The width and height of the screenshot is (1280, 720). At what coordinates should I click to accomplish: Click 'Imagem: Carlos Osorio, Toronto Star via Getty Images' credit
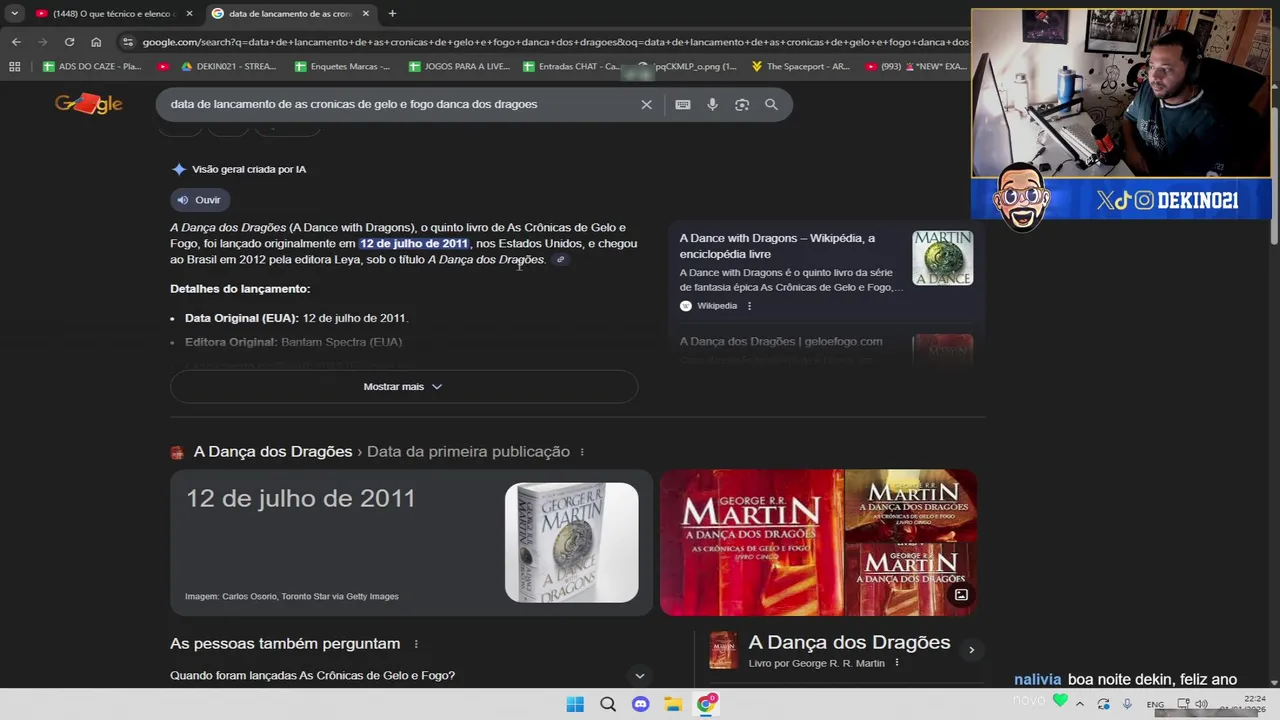click(x=292, y=596)
